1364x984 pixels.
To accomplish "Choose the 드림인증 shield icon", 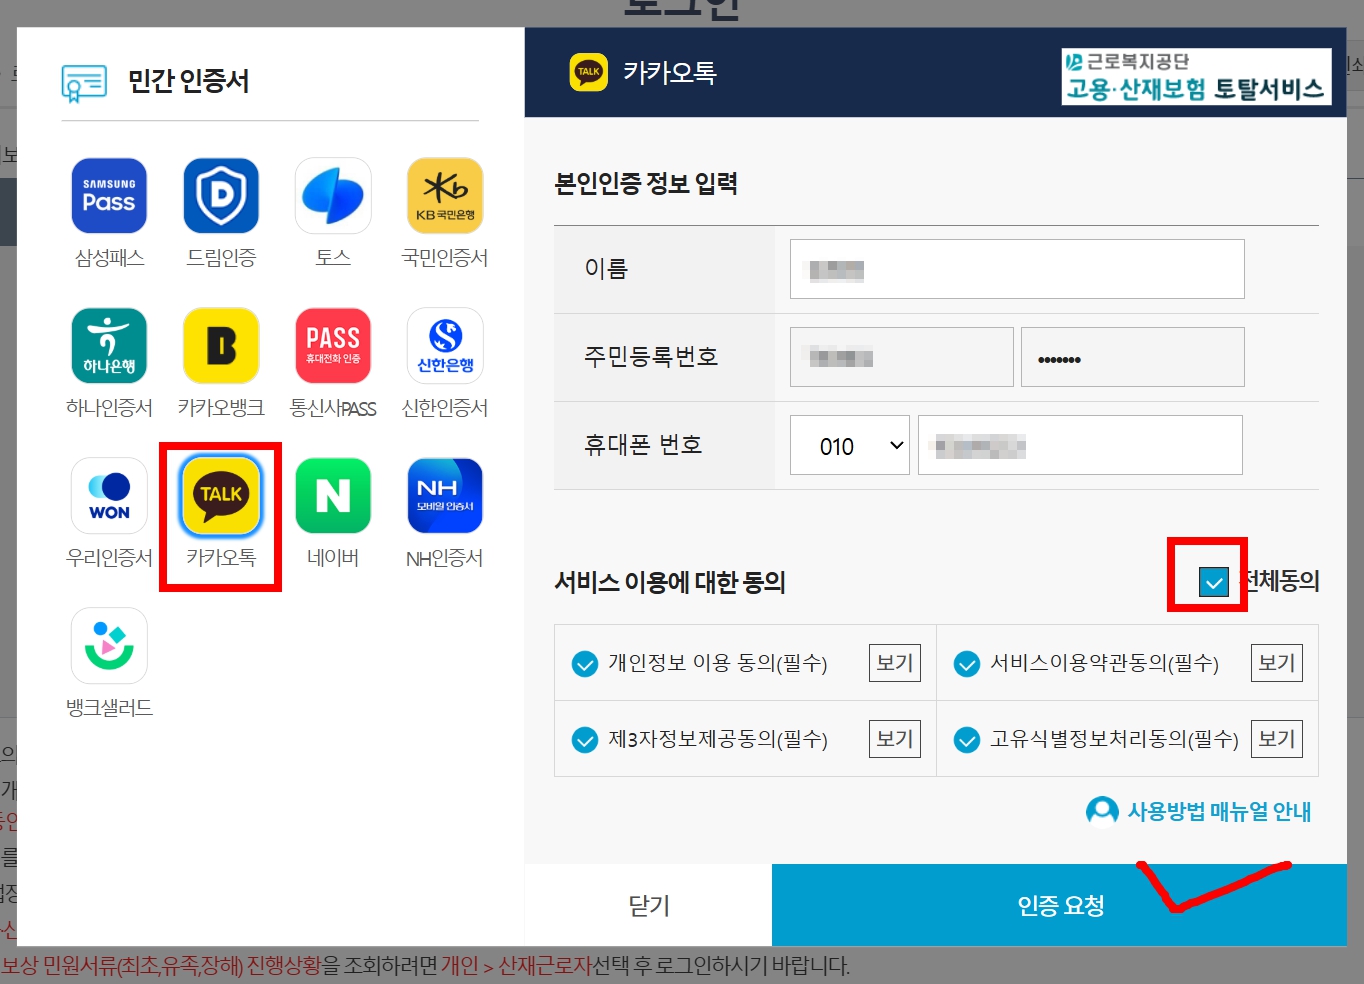I will coord(221,196).
